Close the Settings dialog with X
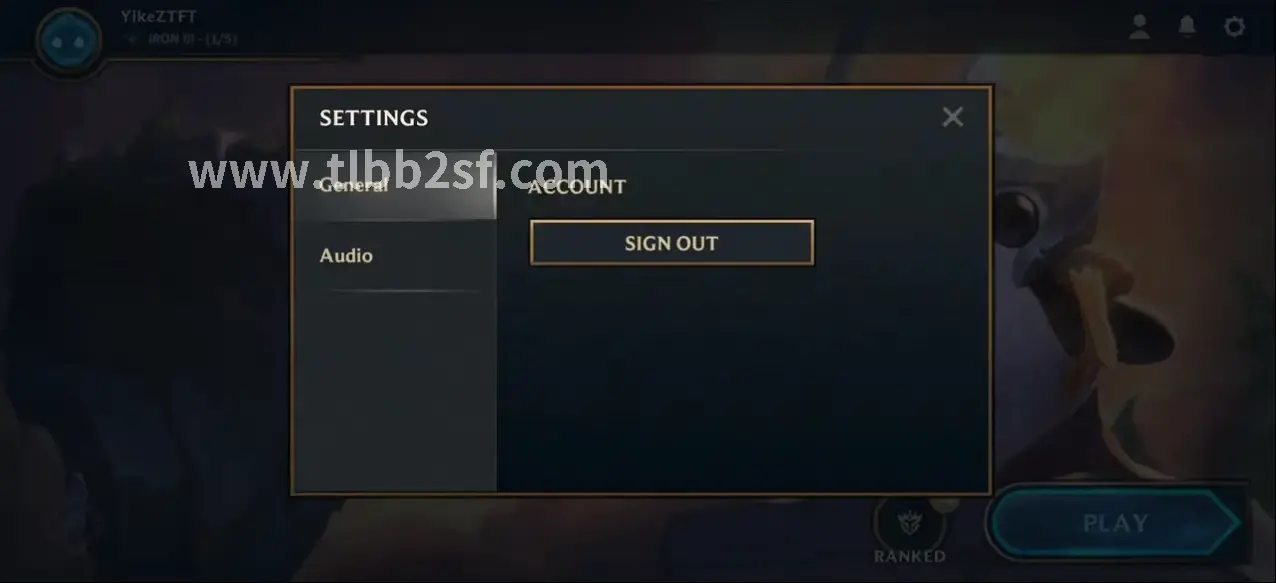 point(953,117)
